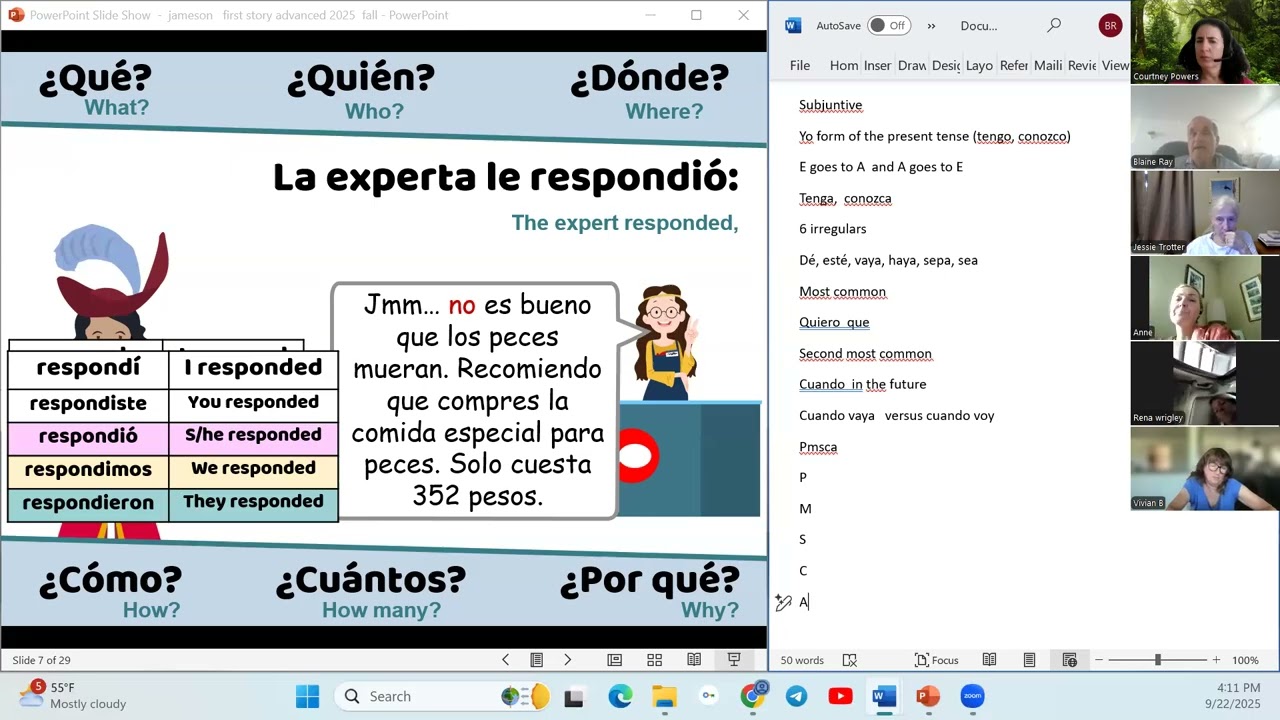The image size is (1280, 720).
Task: Open Zoom from the taskbar
Action: pyautogui.click(x=972, y=696)
